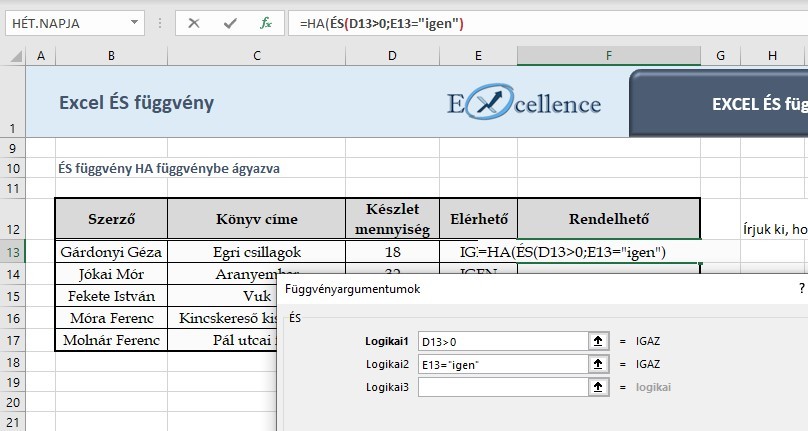Select column C header
This screenshot has width=808, height=431.
click(x=257, y=56)
